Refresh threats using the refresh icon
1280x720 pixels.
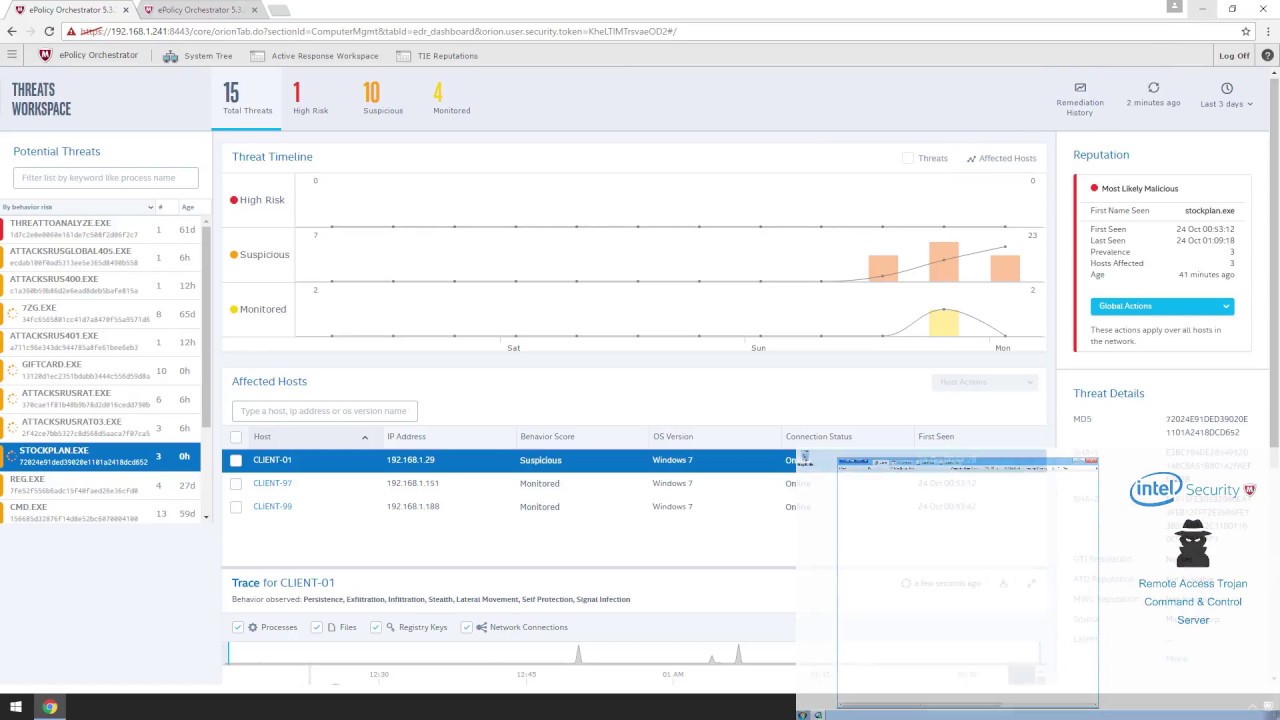point(1153,88)
